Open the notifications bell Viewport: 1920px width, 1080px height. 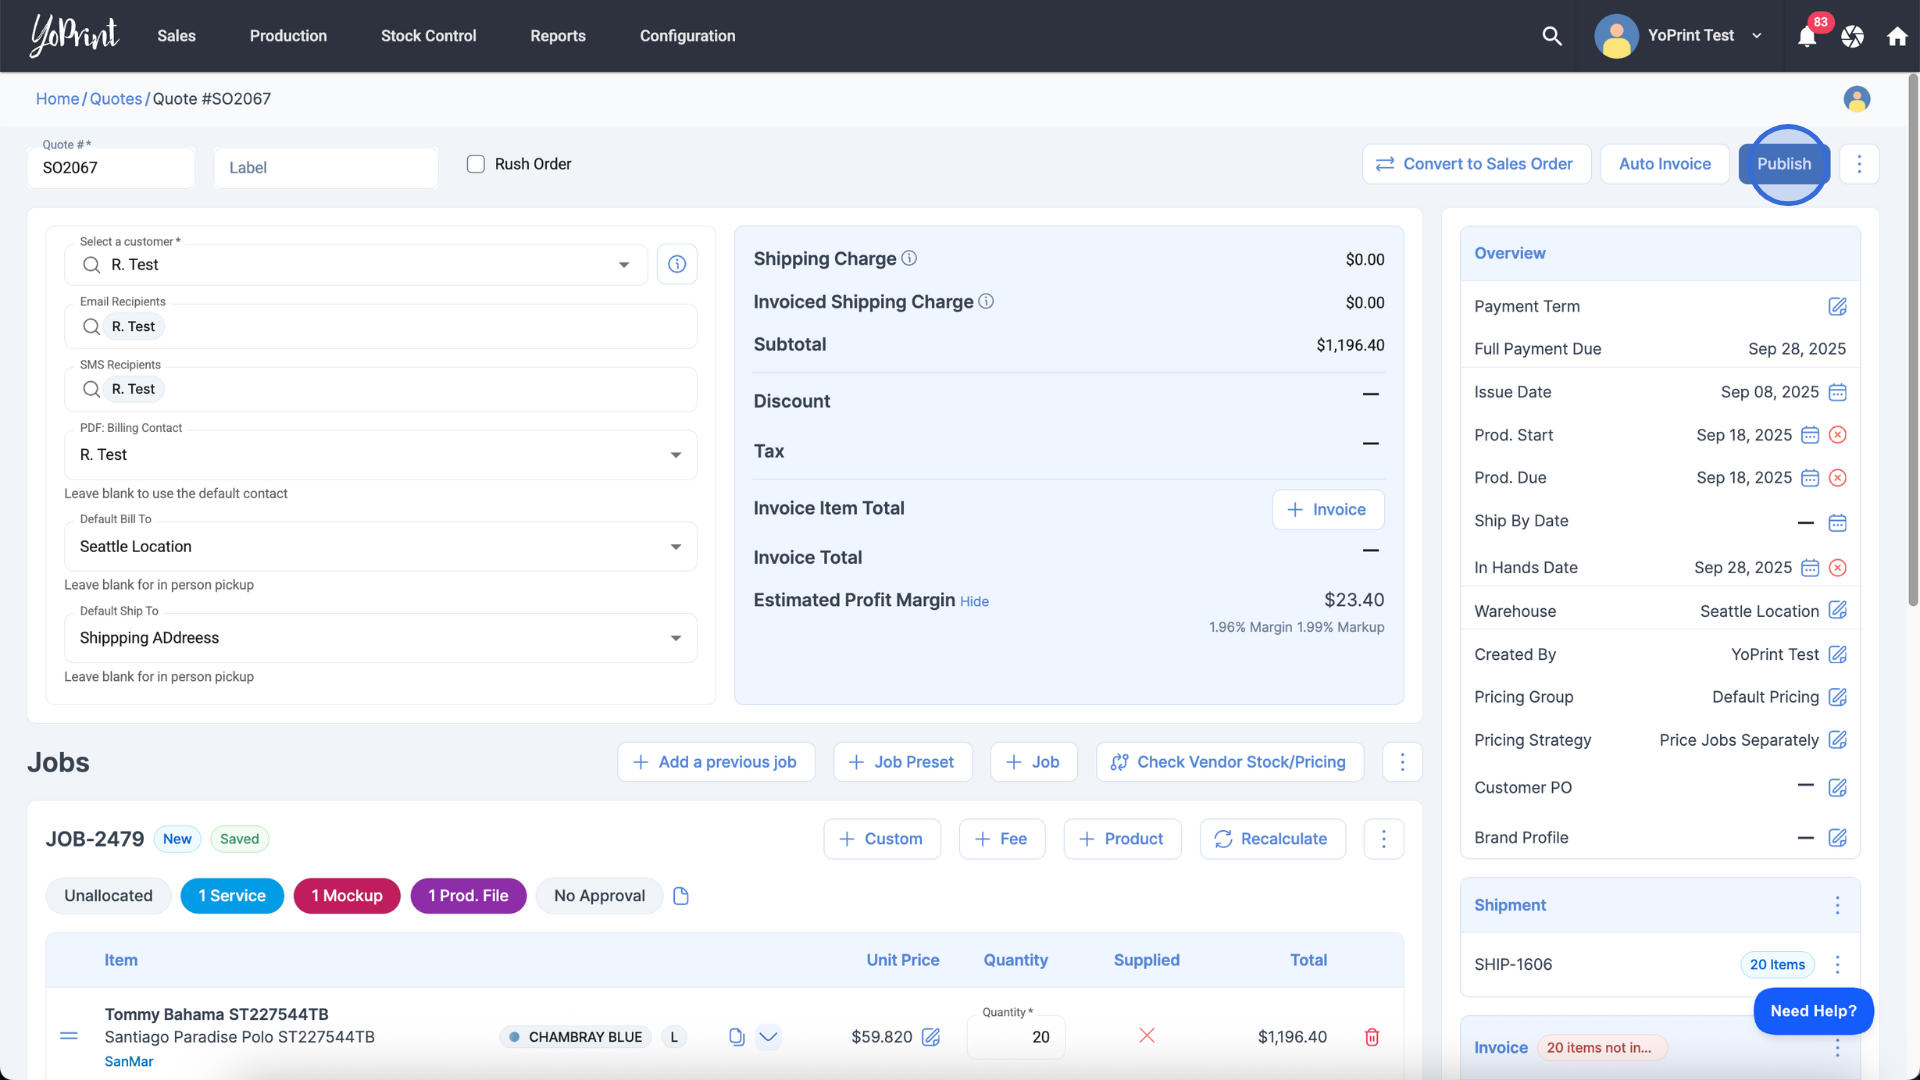(1806, 37)
